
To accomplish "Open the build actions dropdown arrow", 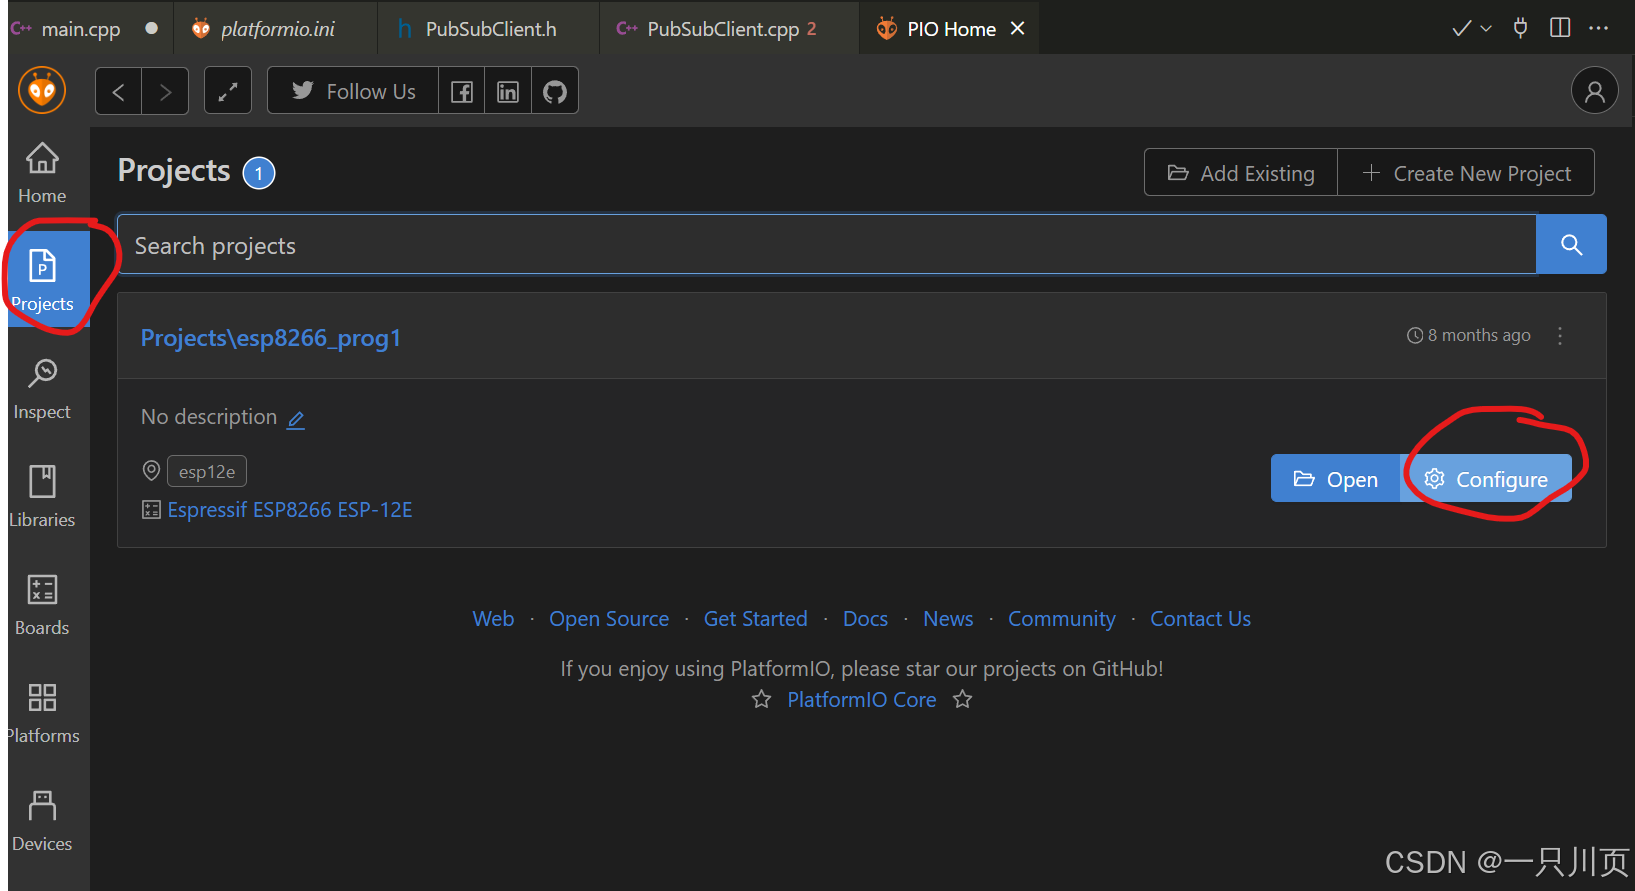I will (1486, 28).
